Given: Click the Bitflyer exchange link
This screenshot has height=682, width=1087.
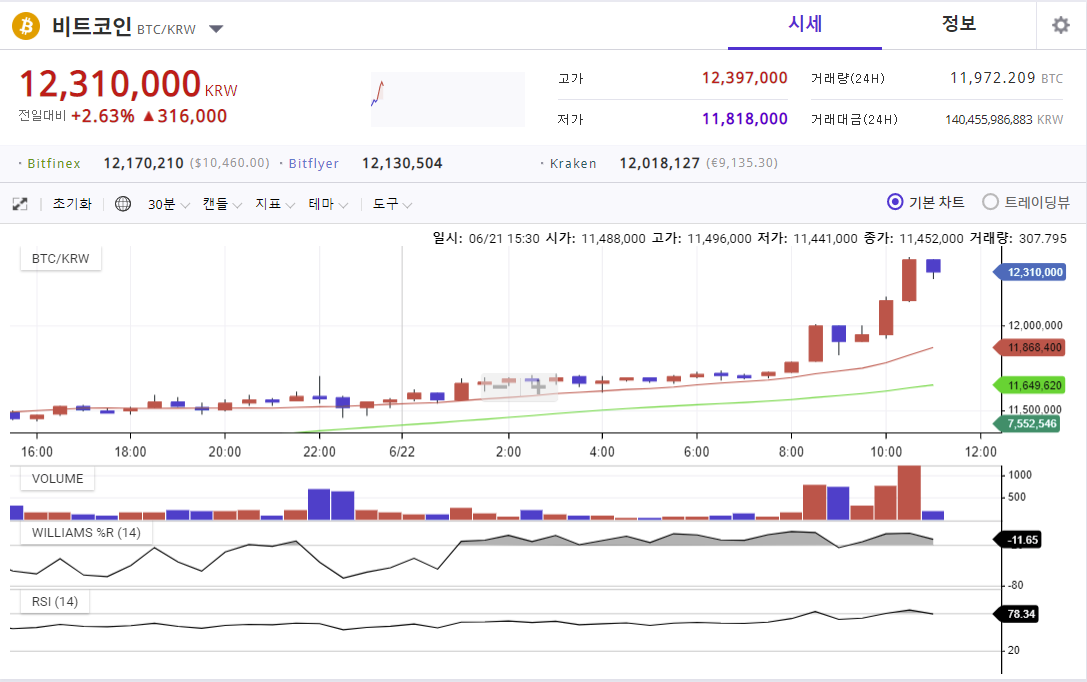Looking at the screenshot, I should click(313, 164).
